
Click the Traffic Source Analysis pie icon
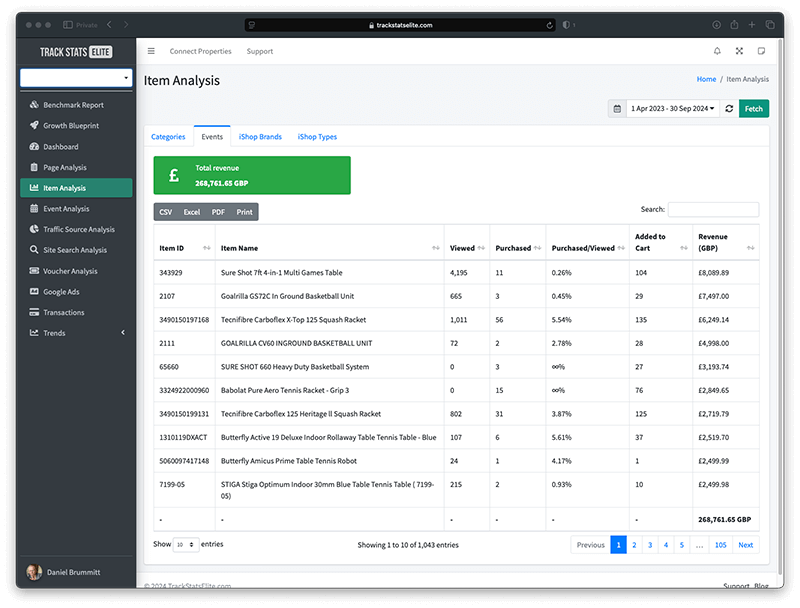point(34,229)
